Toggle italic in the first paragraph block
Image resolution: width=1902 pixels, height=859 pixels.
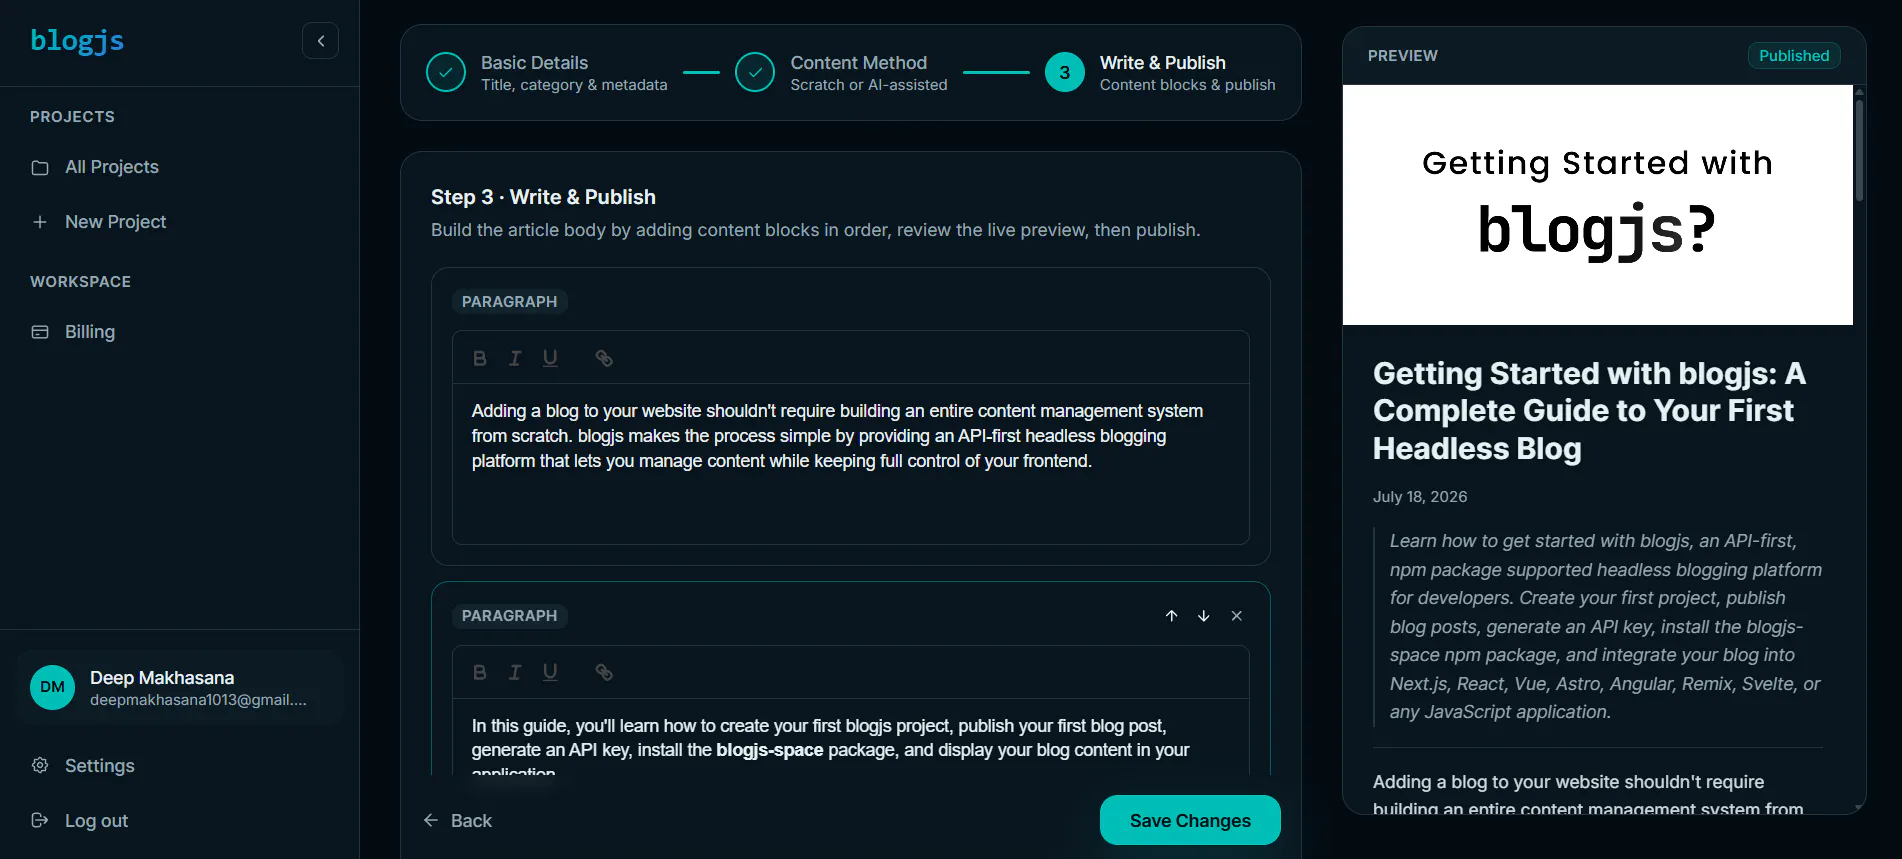(515, 358)
